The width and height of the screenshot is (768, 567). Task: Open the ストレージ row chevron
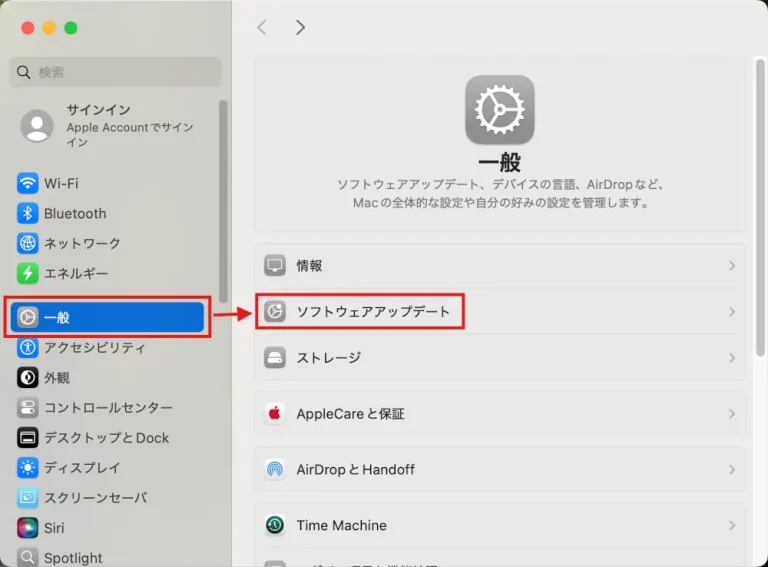(732, 357)
